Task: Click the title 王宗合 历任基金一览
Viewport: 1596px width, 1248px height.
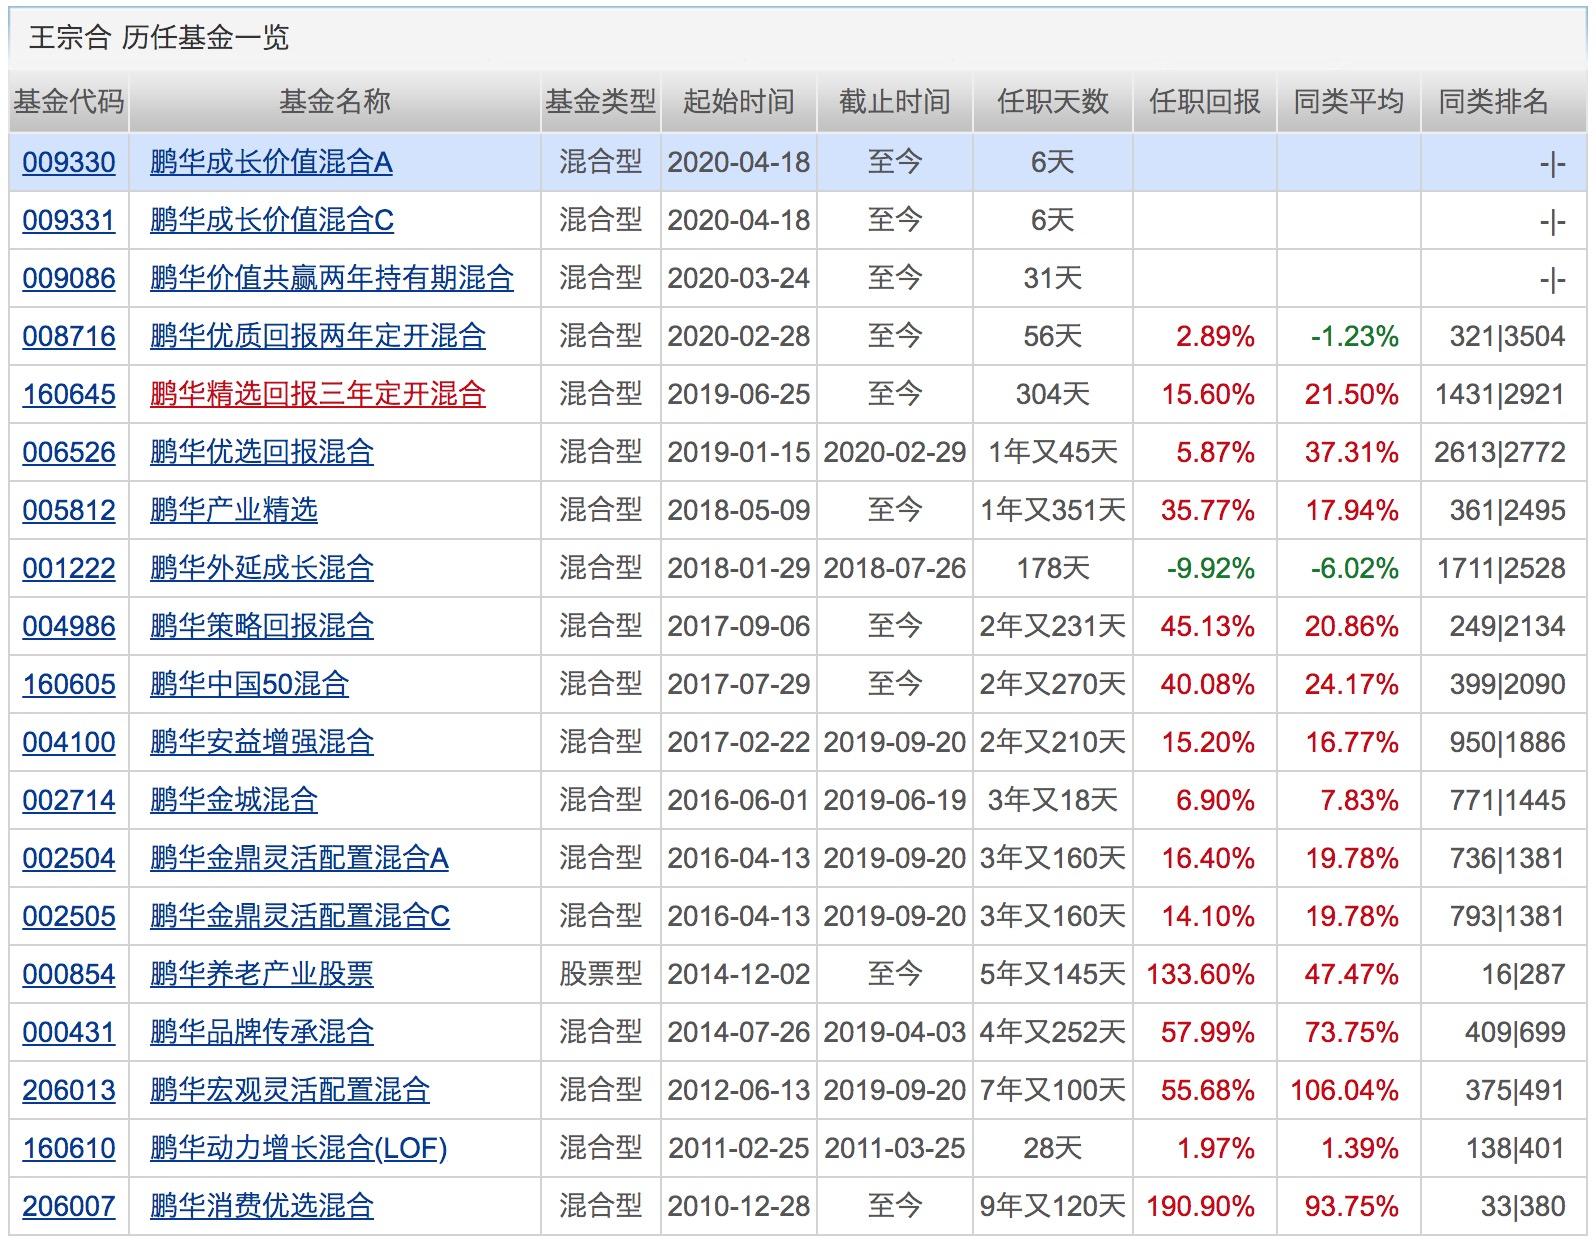Action: coord(159,38)
